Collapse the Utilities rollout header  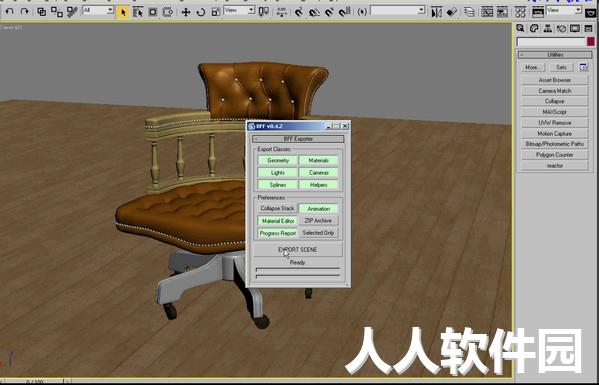tap(555, 55)
